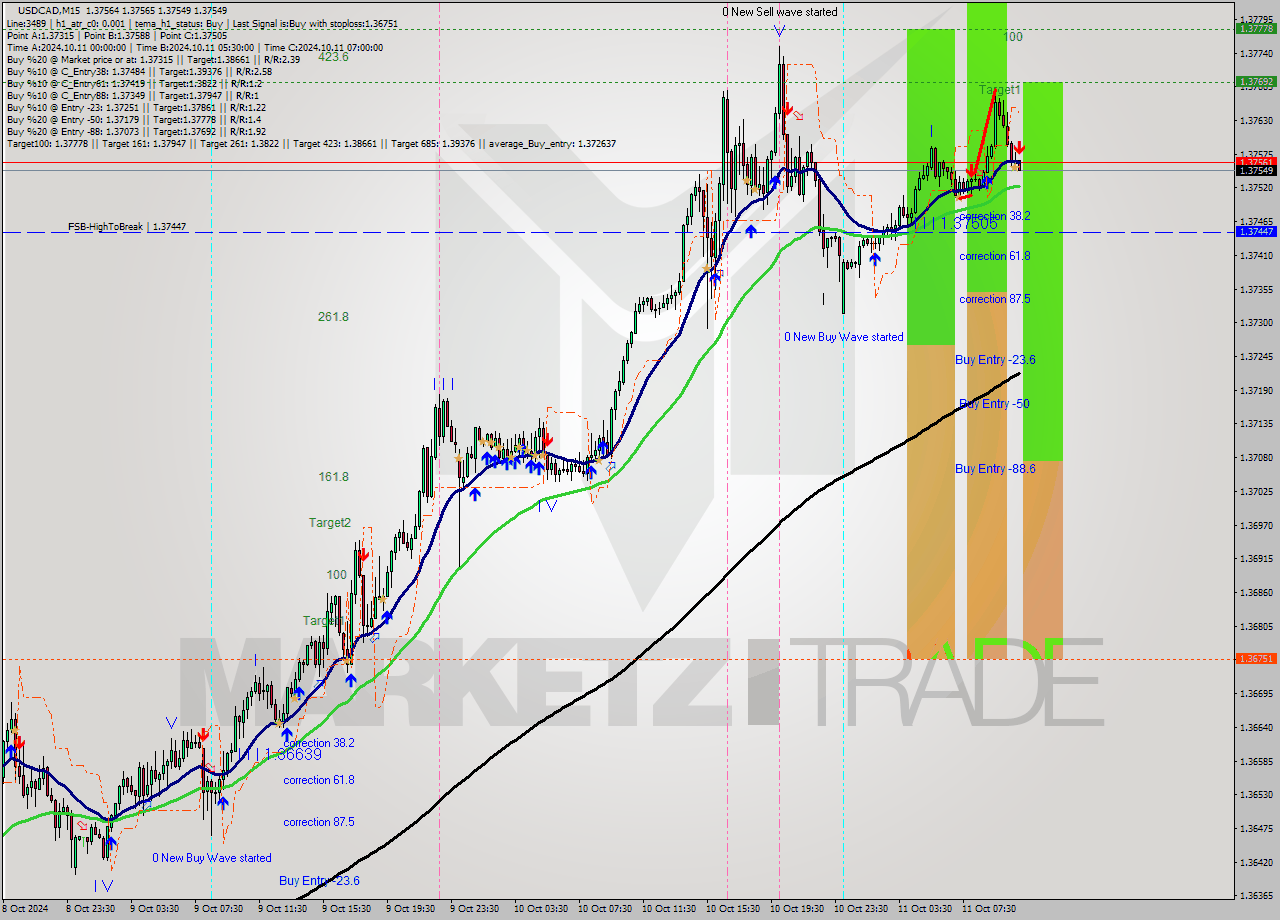Click the '10 Oct 19:30' time axis label

point(796,909)
